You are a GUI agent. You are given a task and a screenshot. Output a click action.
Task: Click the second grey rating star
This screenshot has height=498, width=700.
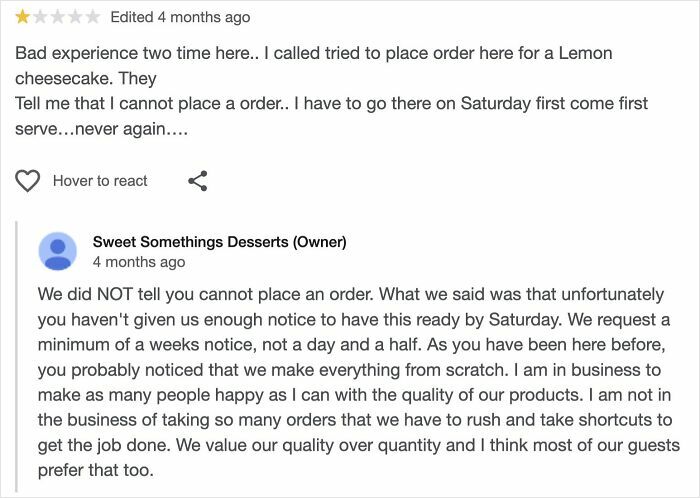[40, 17]
